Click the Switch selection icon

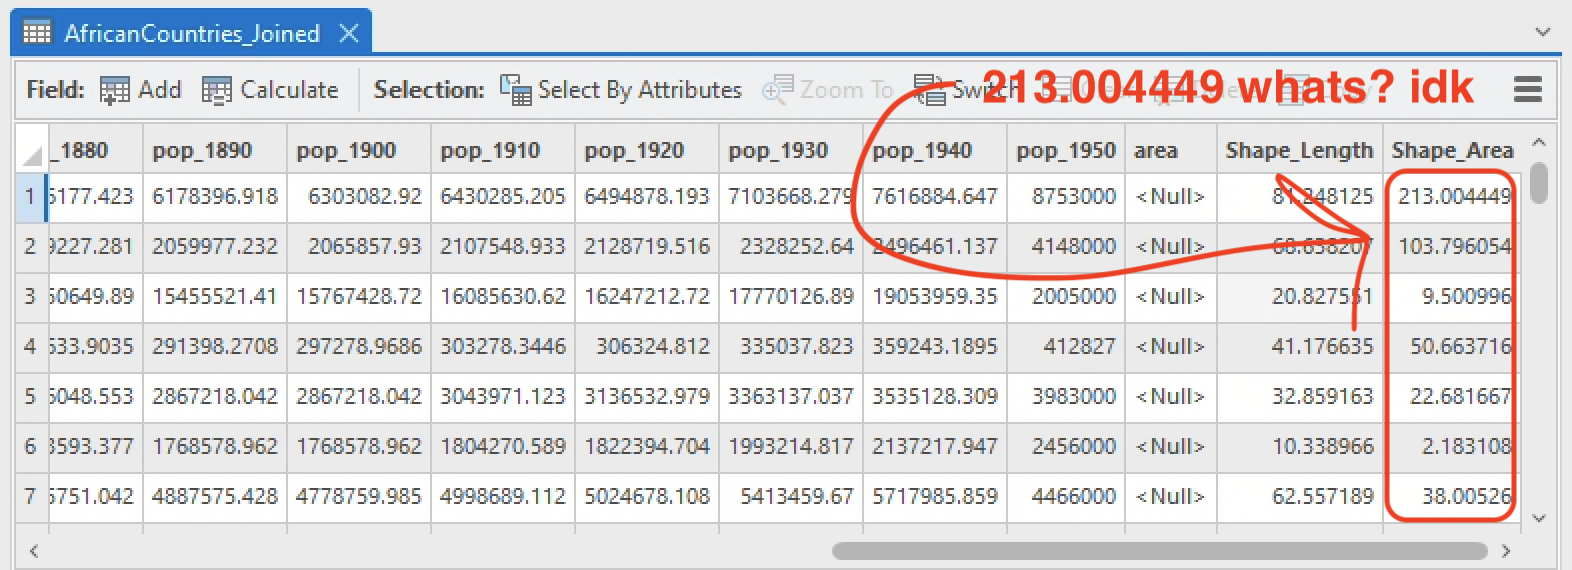click(x=930, y=91)
